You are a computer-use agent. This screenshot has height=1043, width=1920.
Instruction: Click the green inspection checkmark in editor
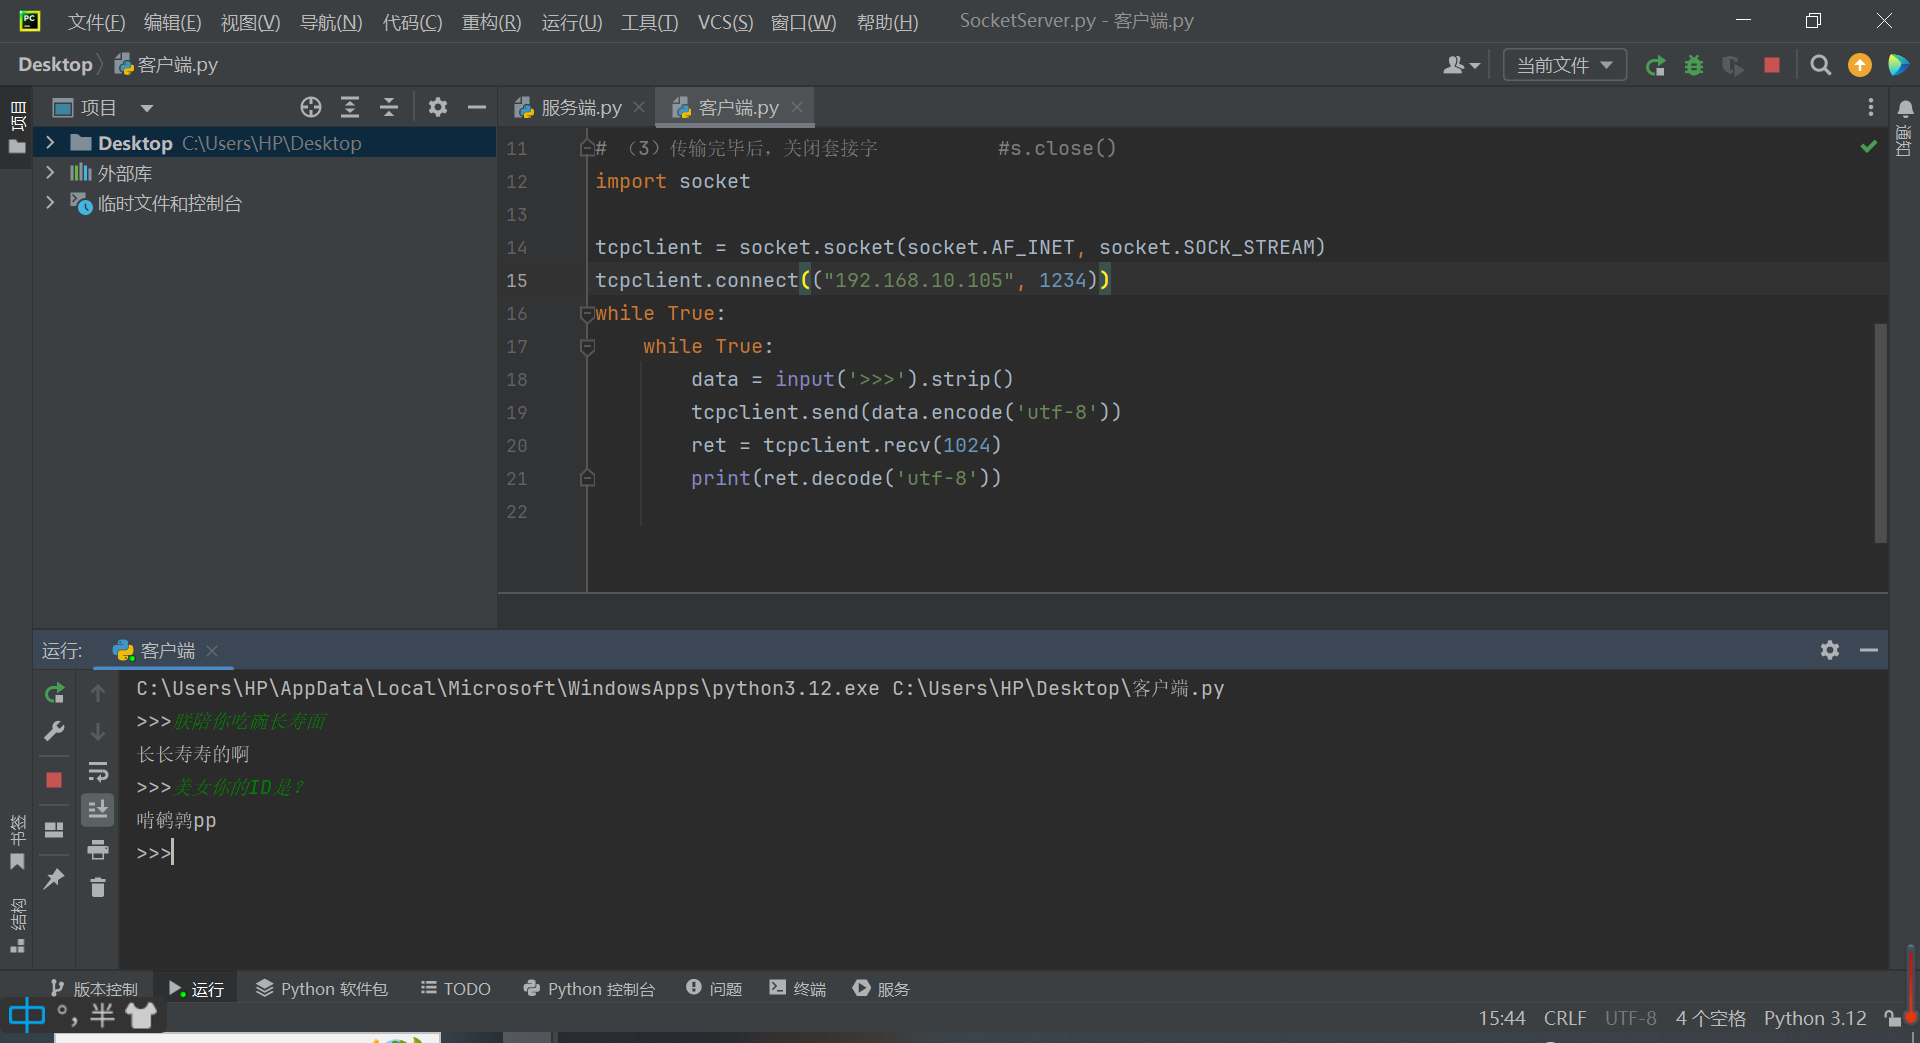pos(1868,147)
